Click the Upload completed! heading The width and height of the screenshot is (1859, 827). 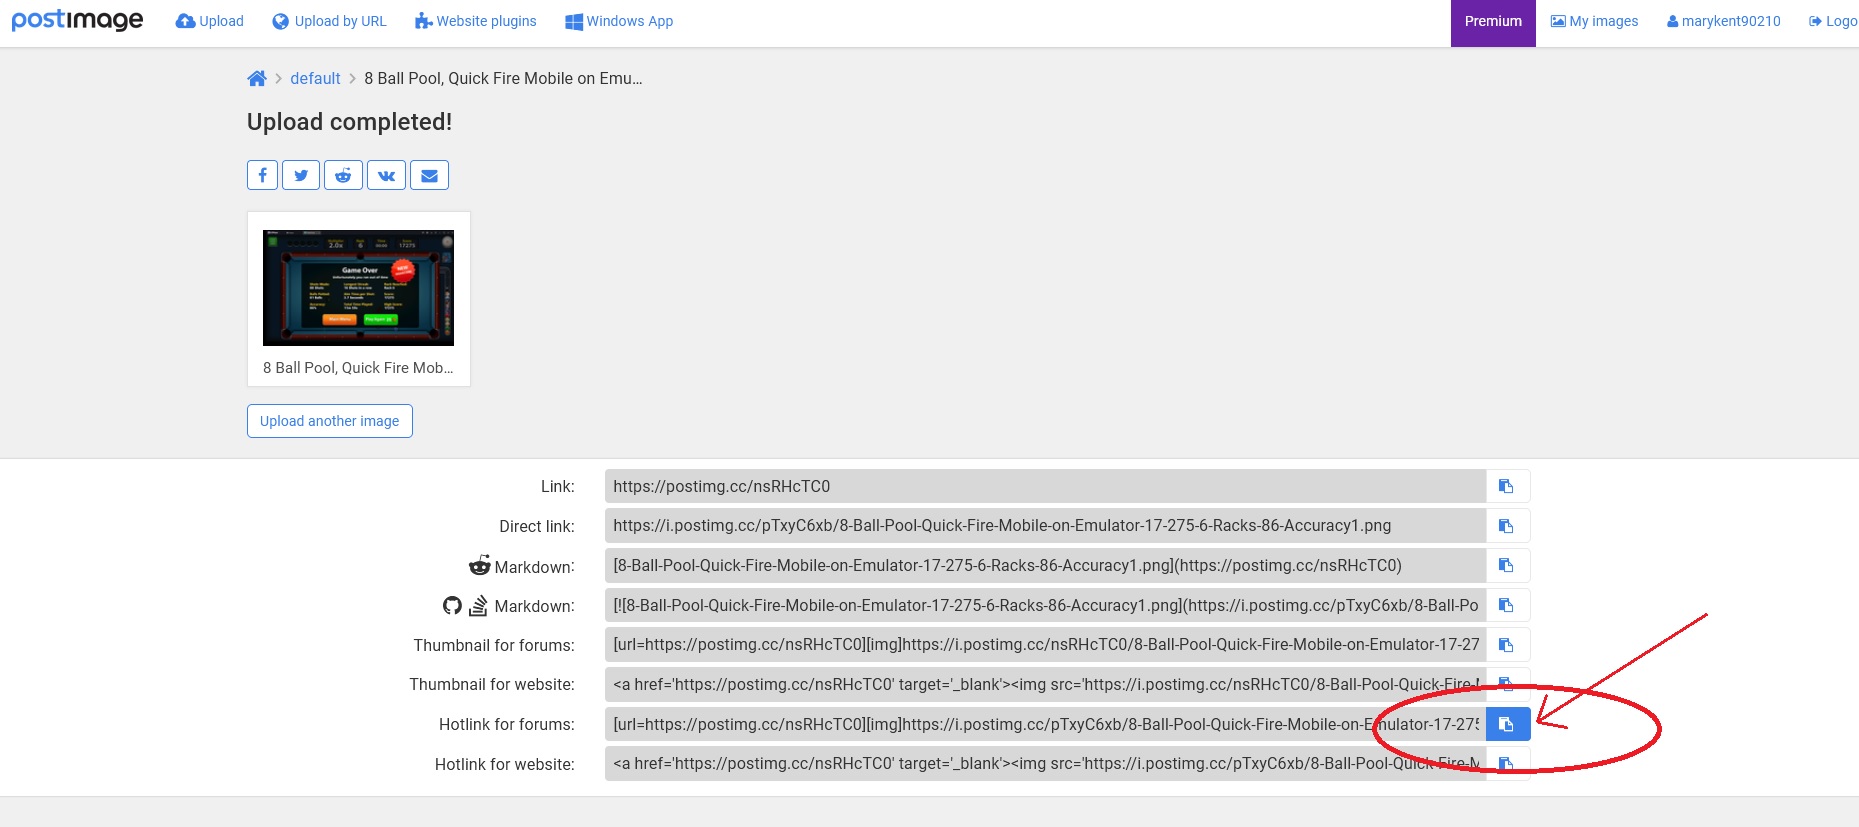(x=349, y=122)
